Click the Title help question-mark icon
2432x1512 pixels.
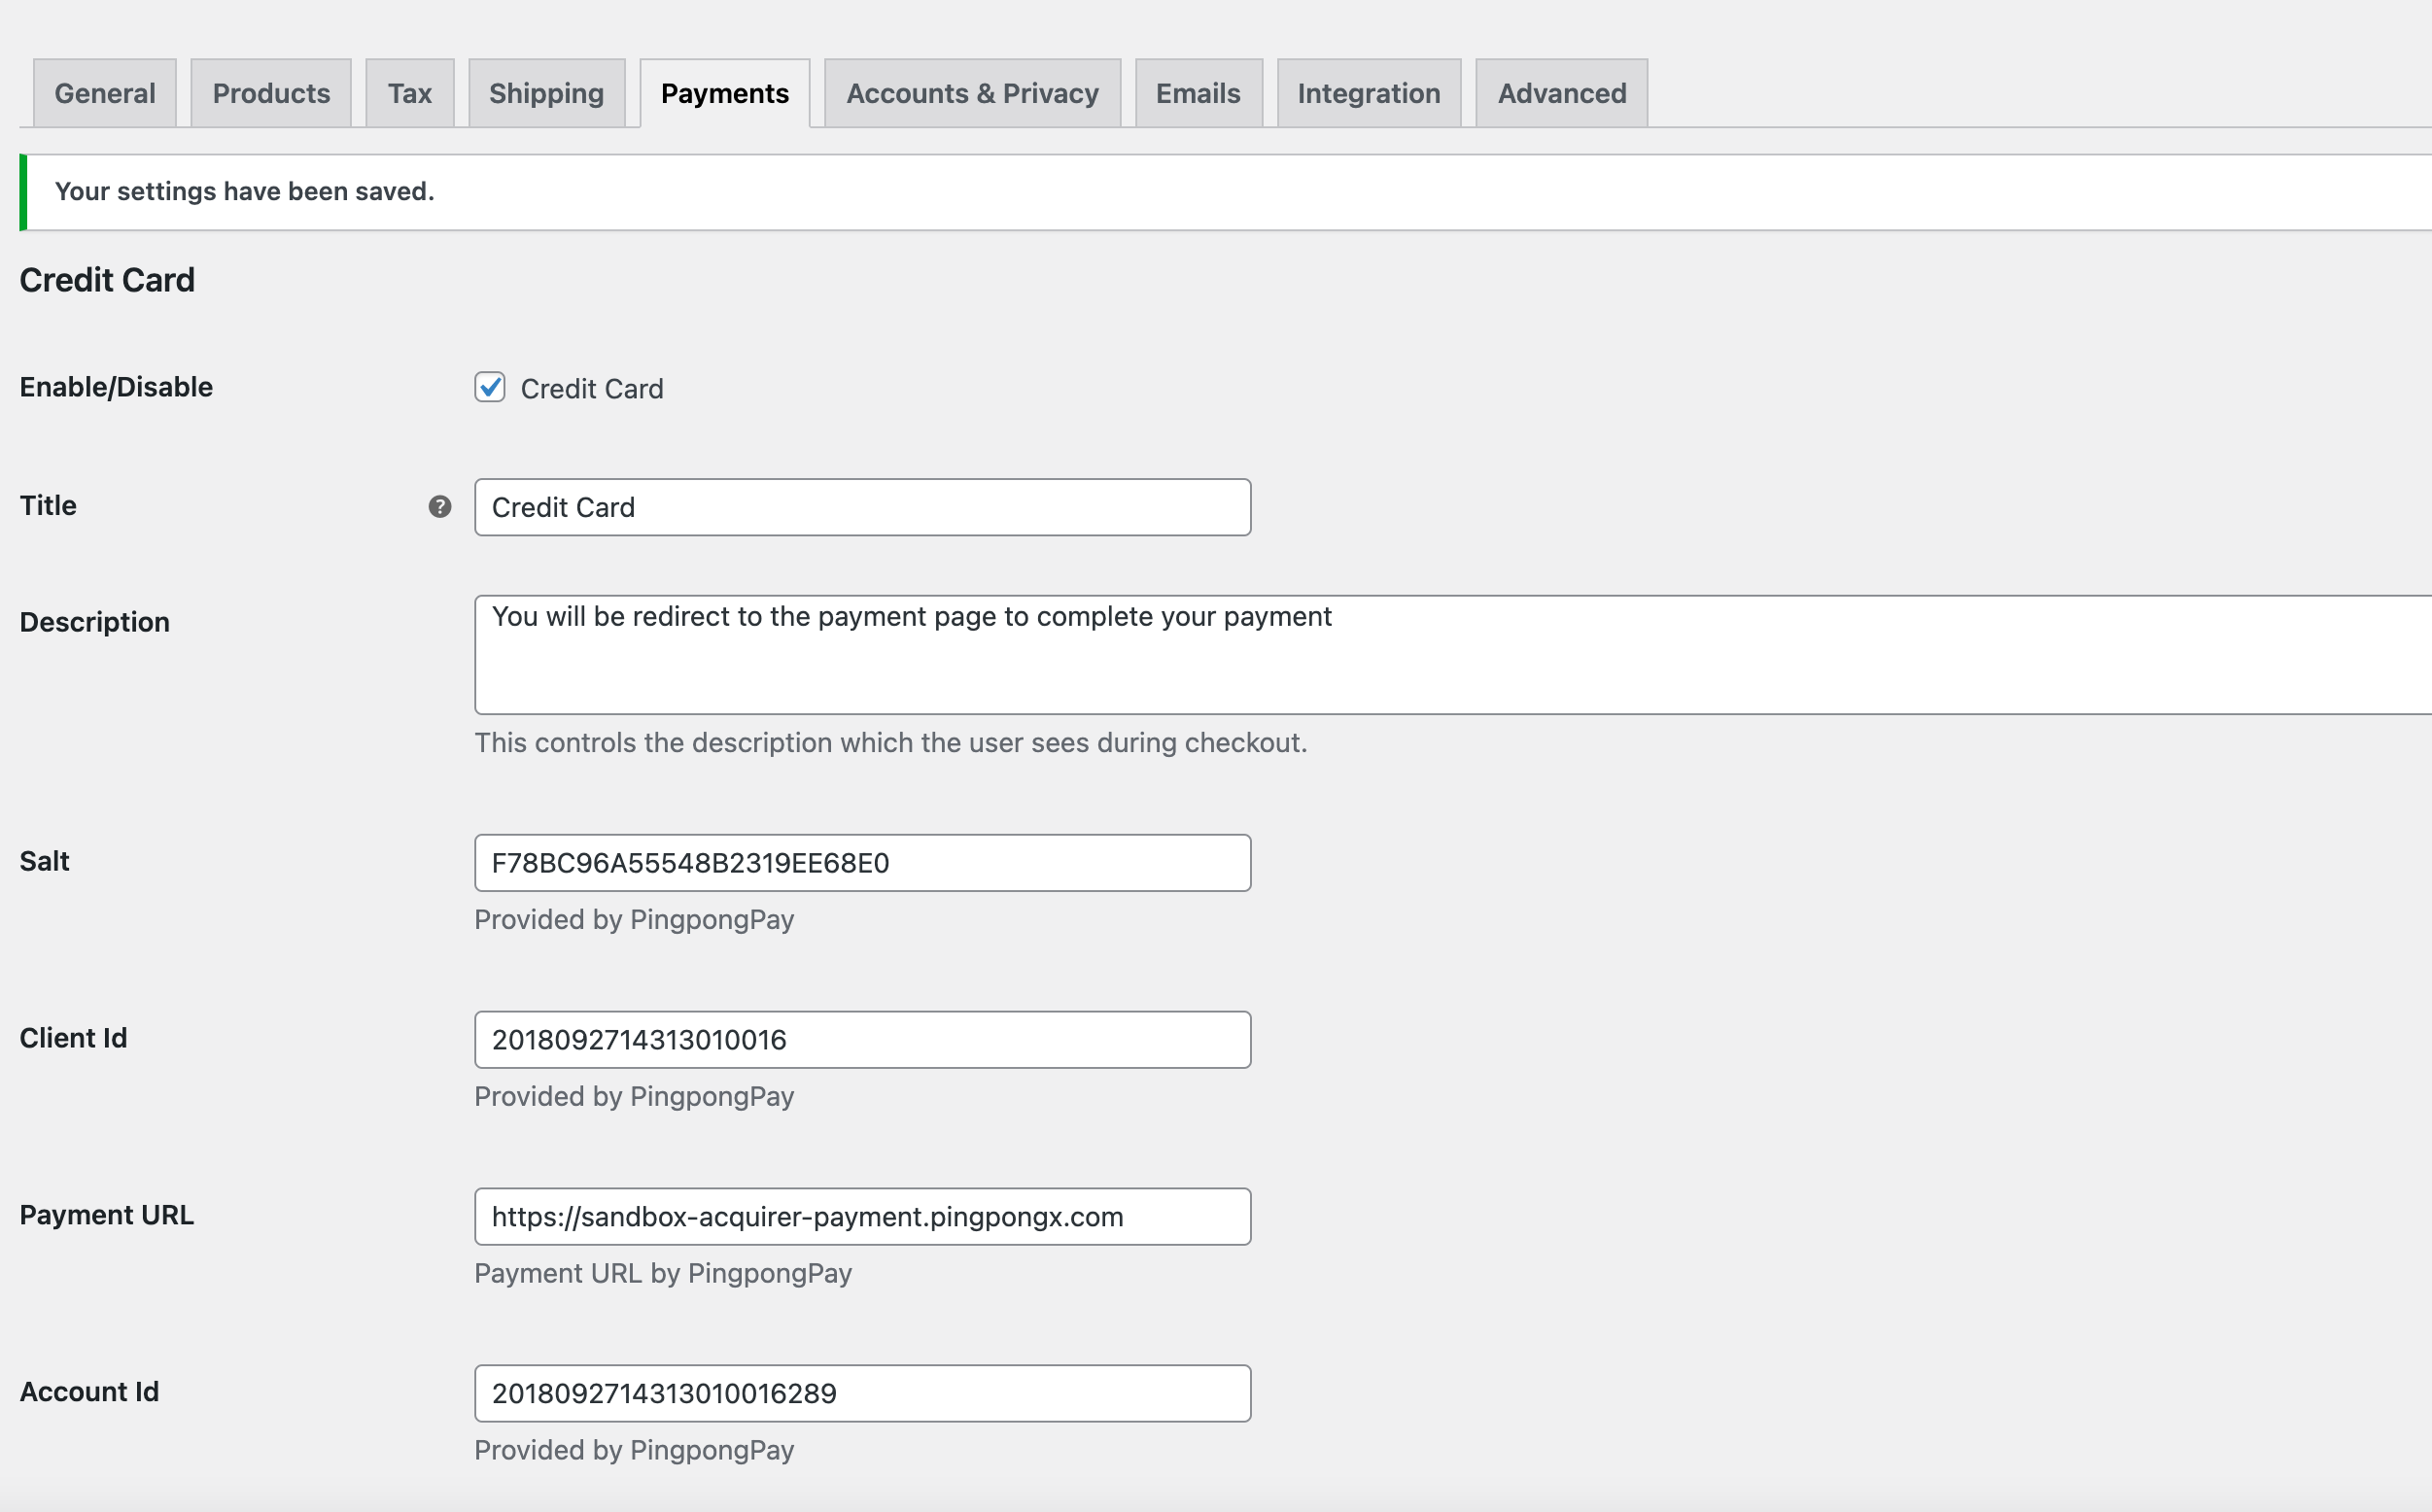point(440,507)
